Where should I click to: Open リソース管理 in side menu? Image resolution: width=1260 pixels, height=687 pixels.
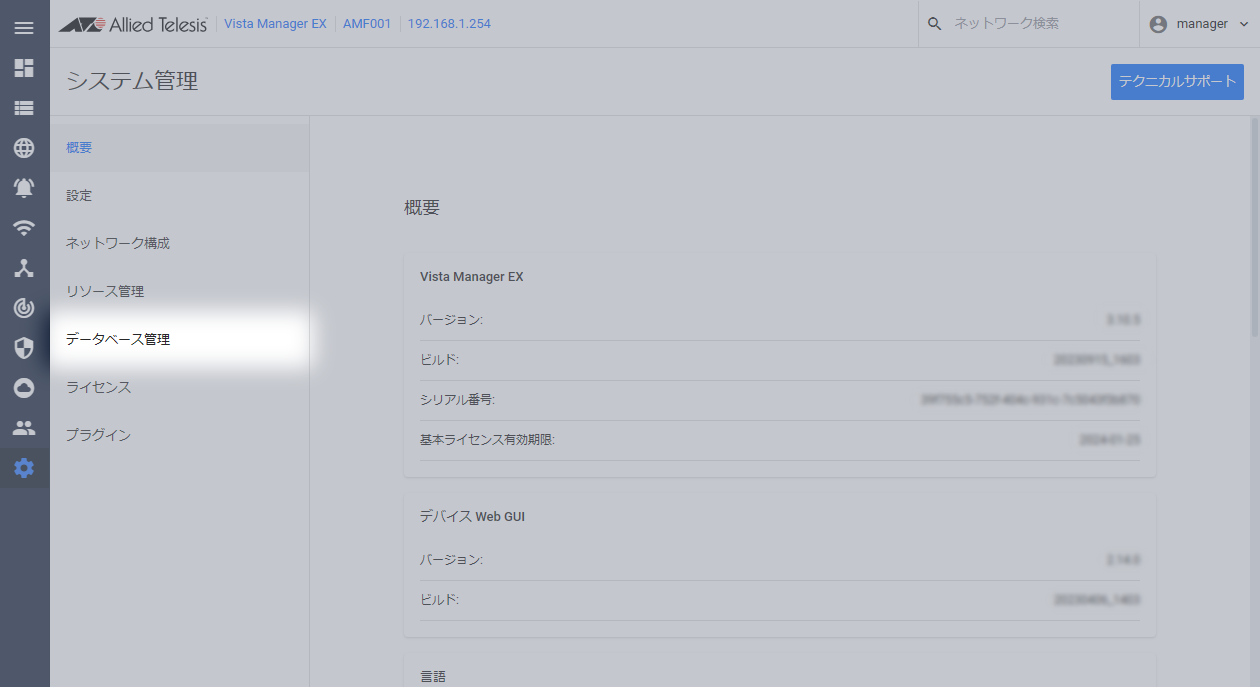[x=180, y=292]
